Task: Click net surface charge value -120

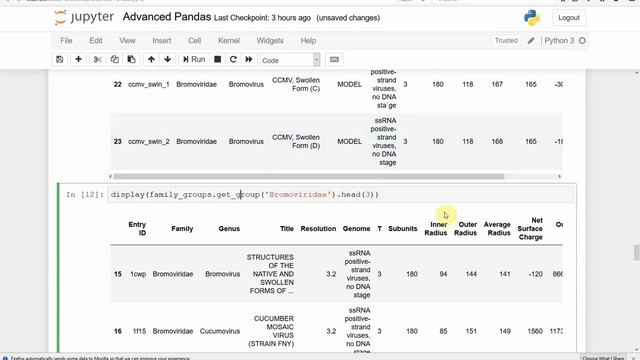Action: point(536,274)
